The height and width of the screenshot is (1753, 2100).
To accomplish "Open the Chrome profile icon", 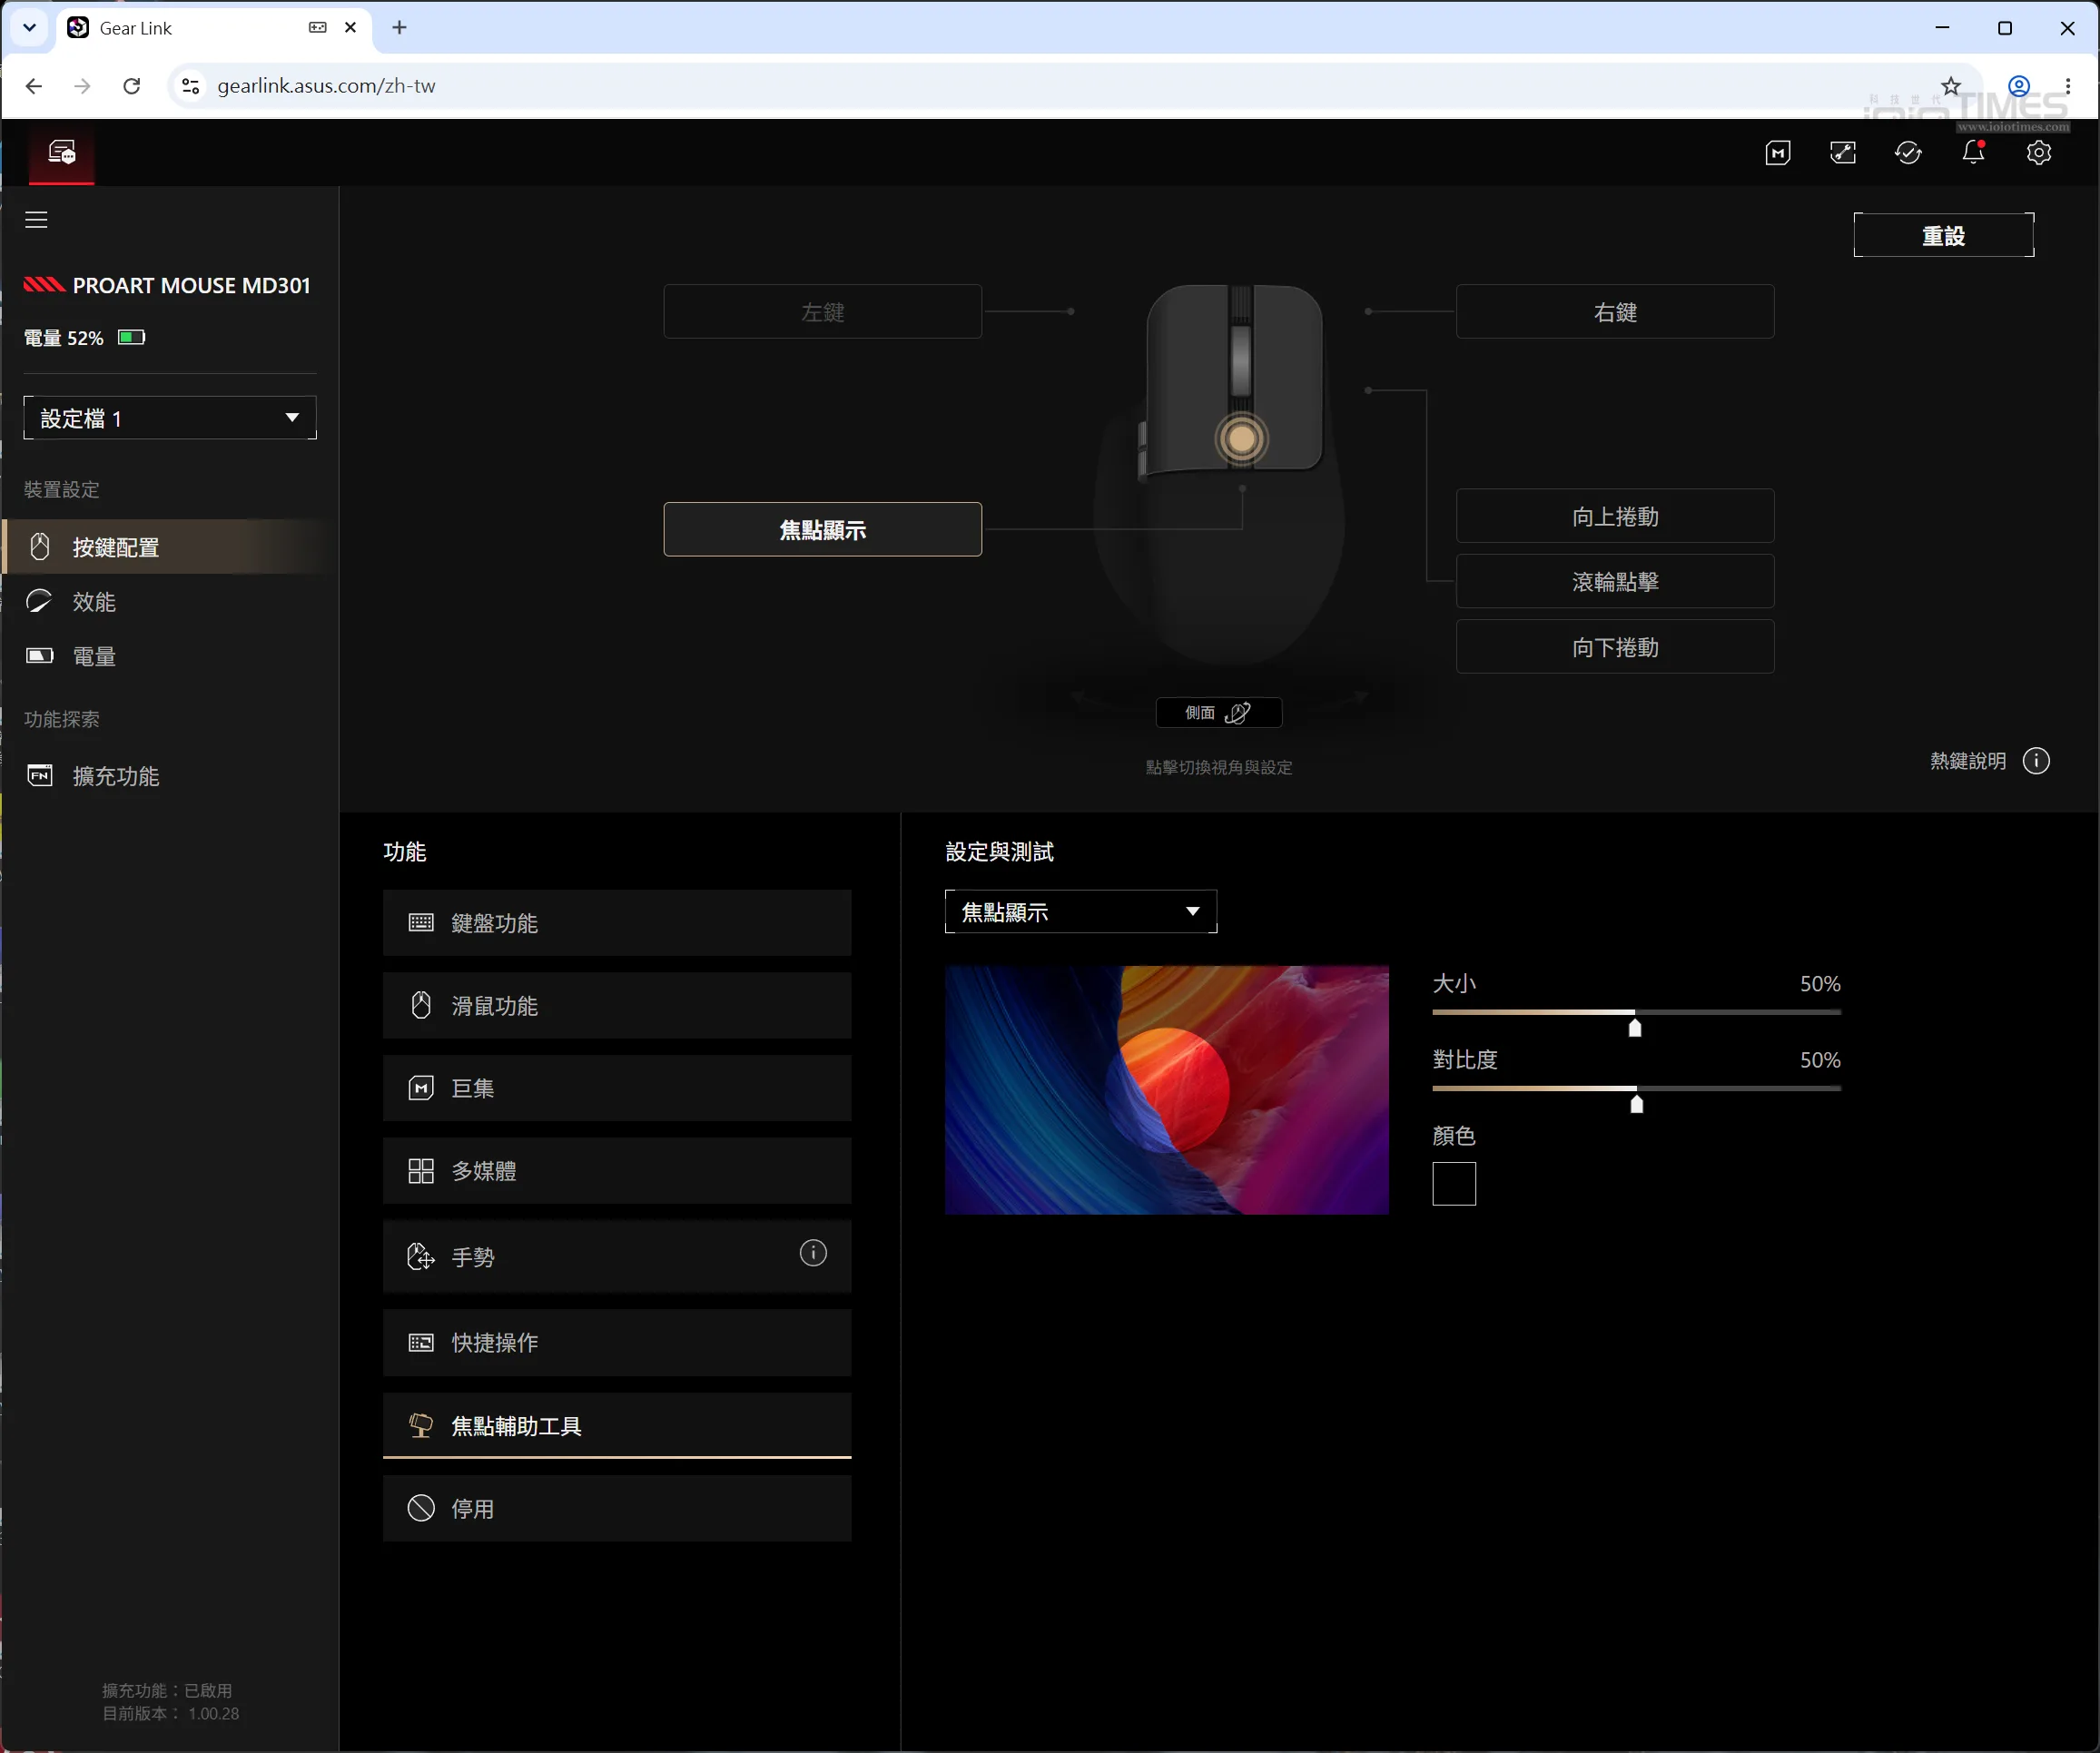I will pyautogui.click(x=2019, y=86).
